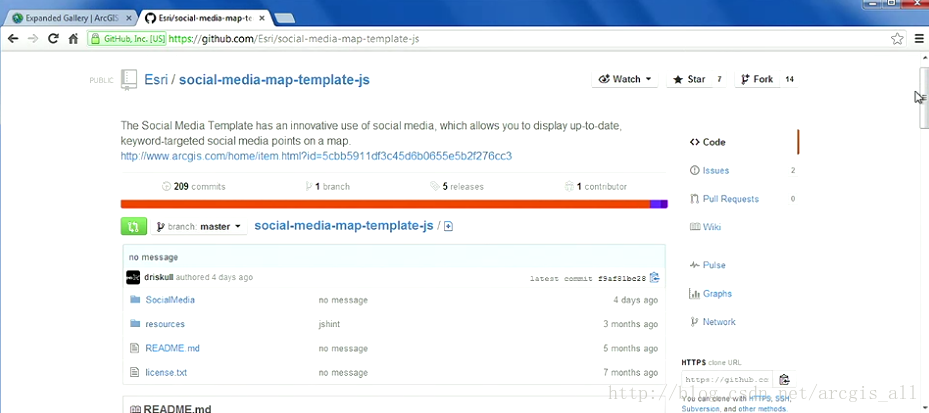Open the Watch dropdown
929x413 pixels.
click(x=625, y=79)
